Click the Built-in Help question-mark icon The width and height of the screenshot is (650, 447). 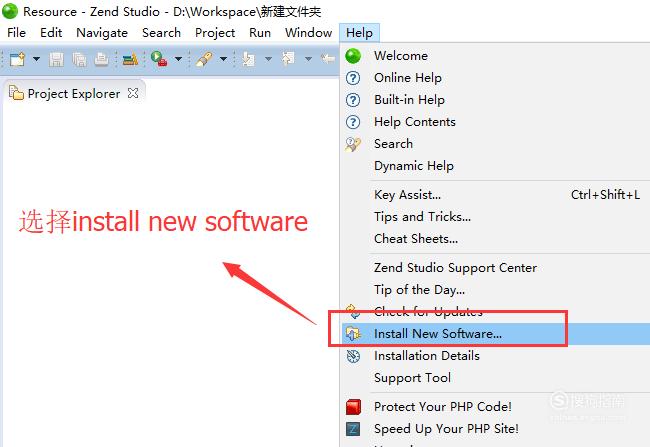pos(353,100)
